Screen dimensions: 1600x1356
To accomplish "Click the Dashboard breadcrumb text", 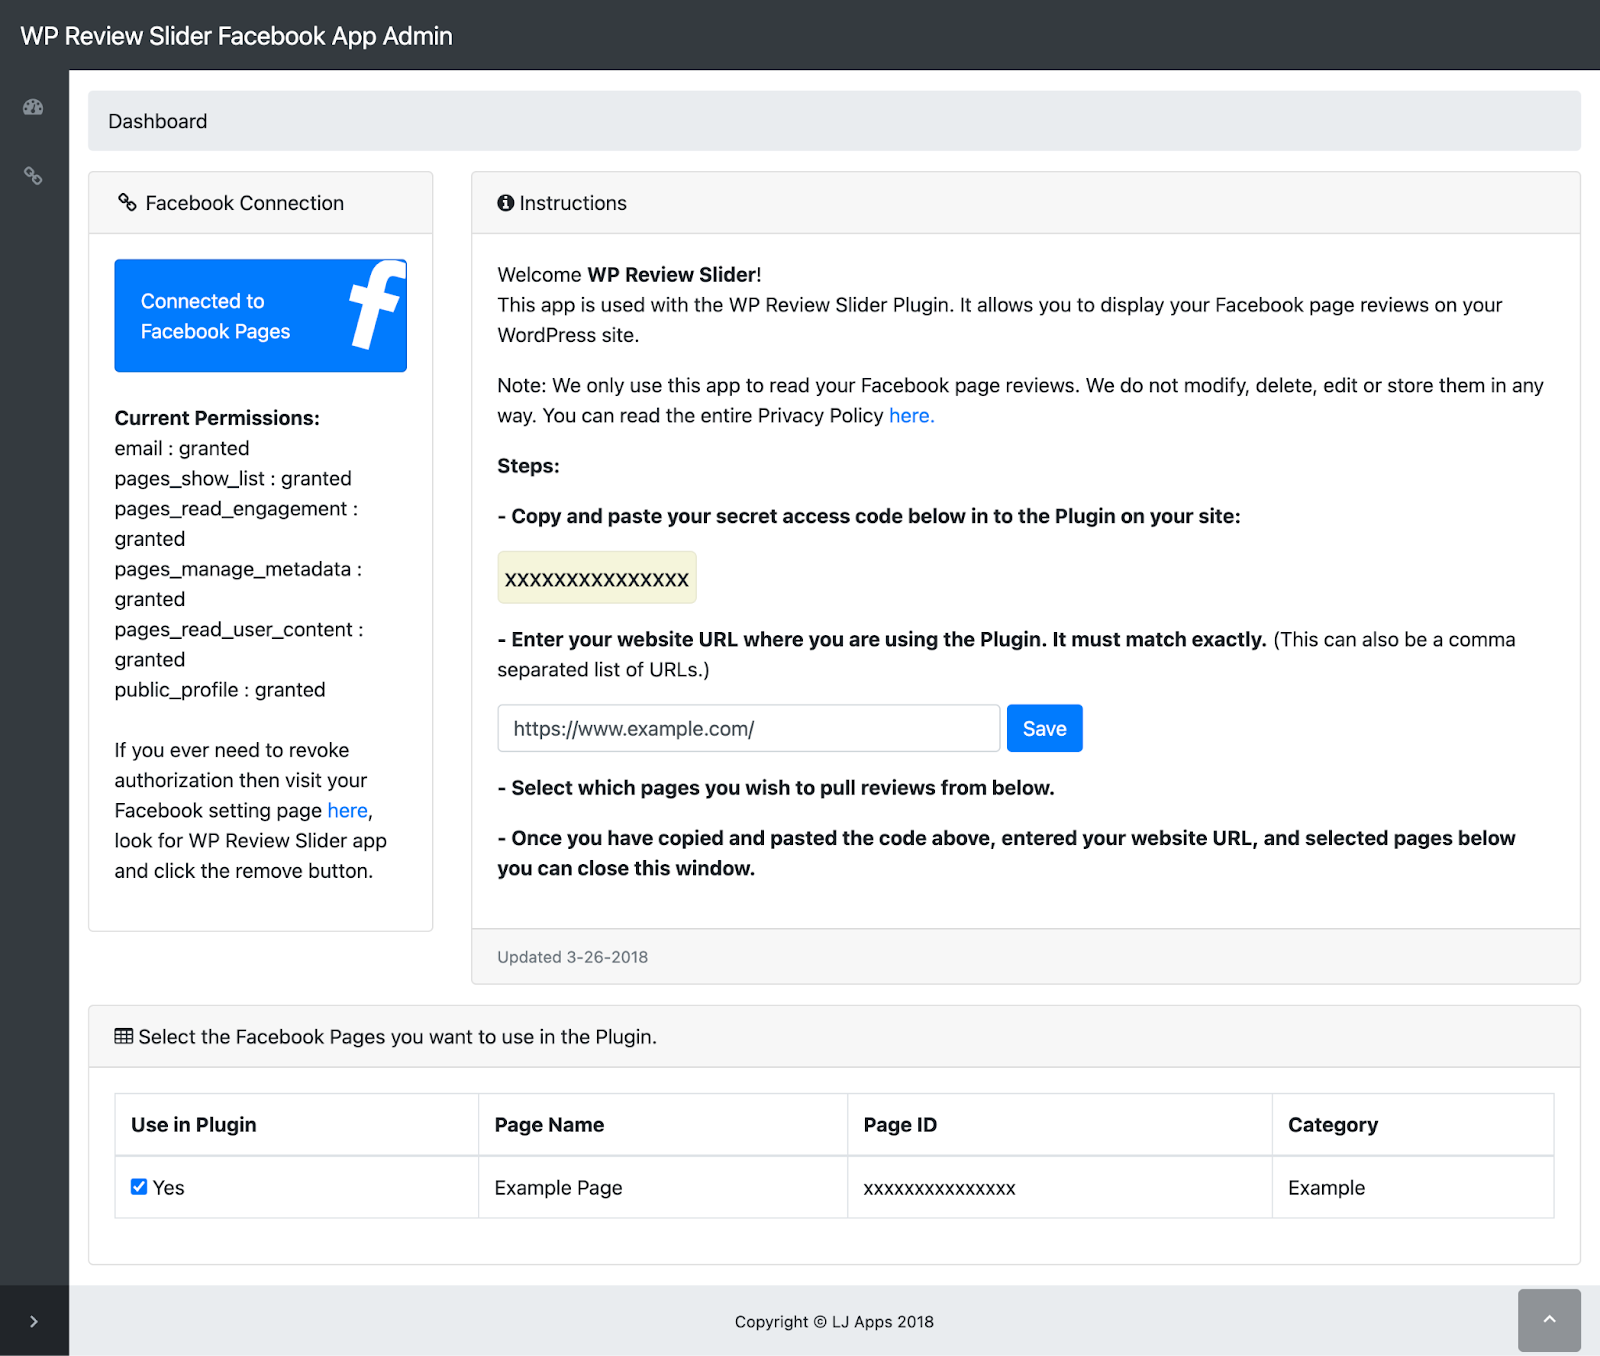I will [158, 121].
